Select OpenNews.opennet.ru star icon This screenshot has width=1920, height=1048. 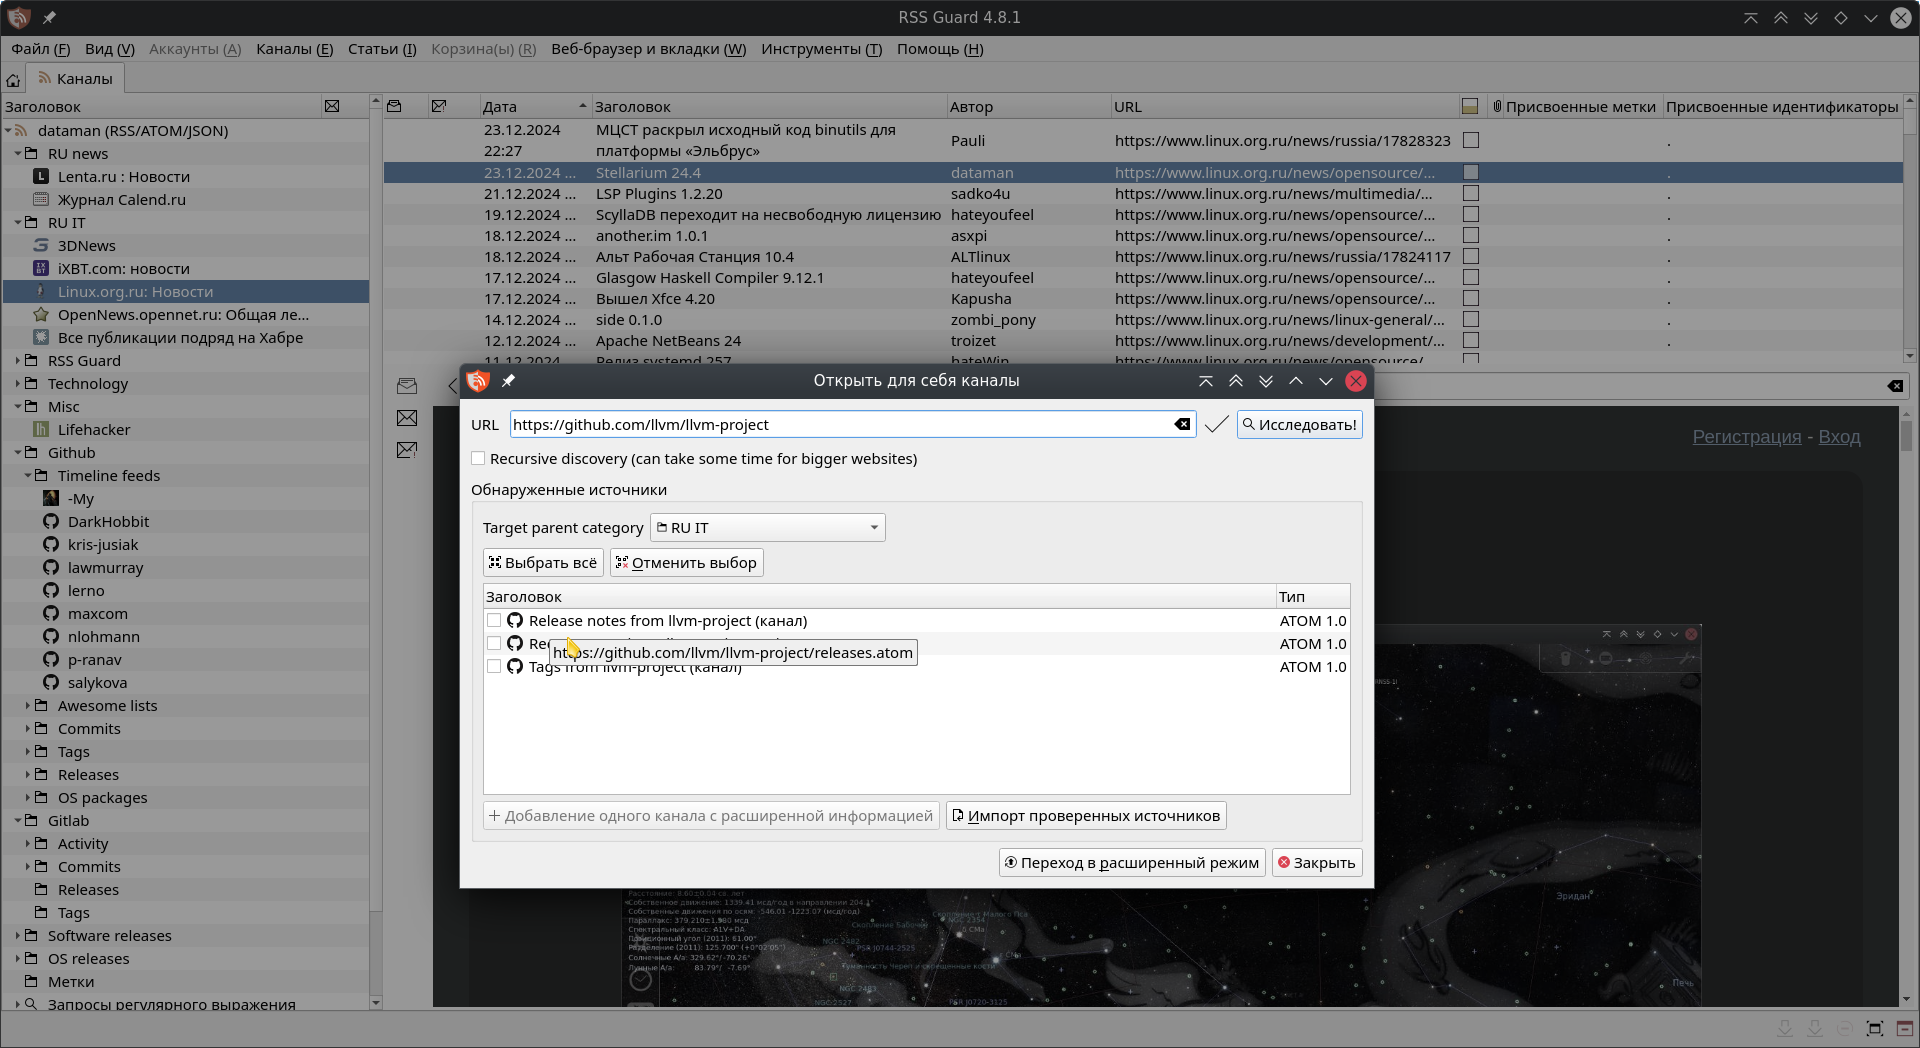41,315
